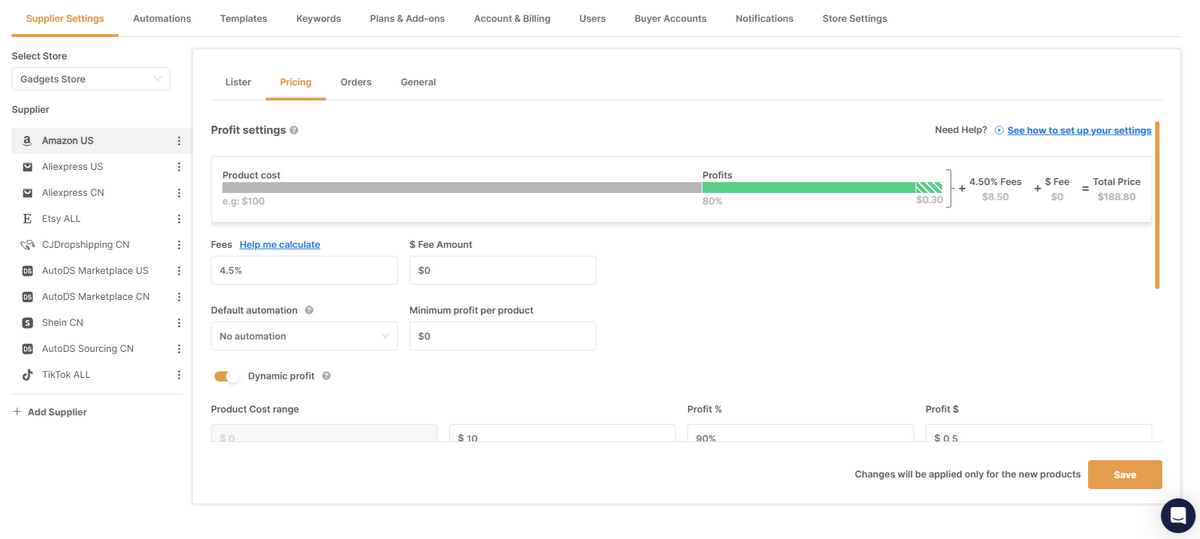1200x539 pixels.
Task: Open the Amazon US supplier options menu
Action: pyautogui.click(x=179, y=141)
